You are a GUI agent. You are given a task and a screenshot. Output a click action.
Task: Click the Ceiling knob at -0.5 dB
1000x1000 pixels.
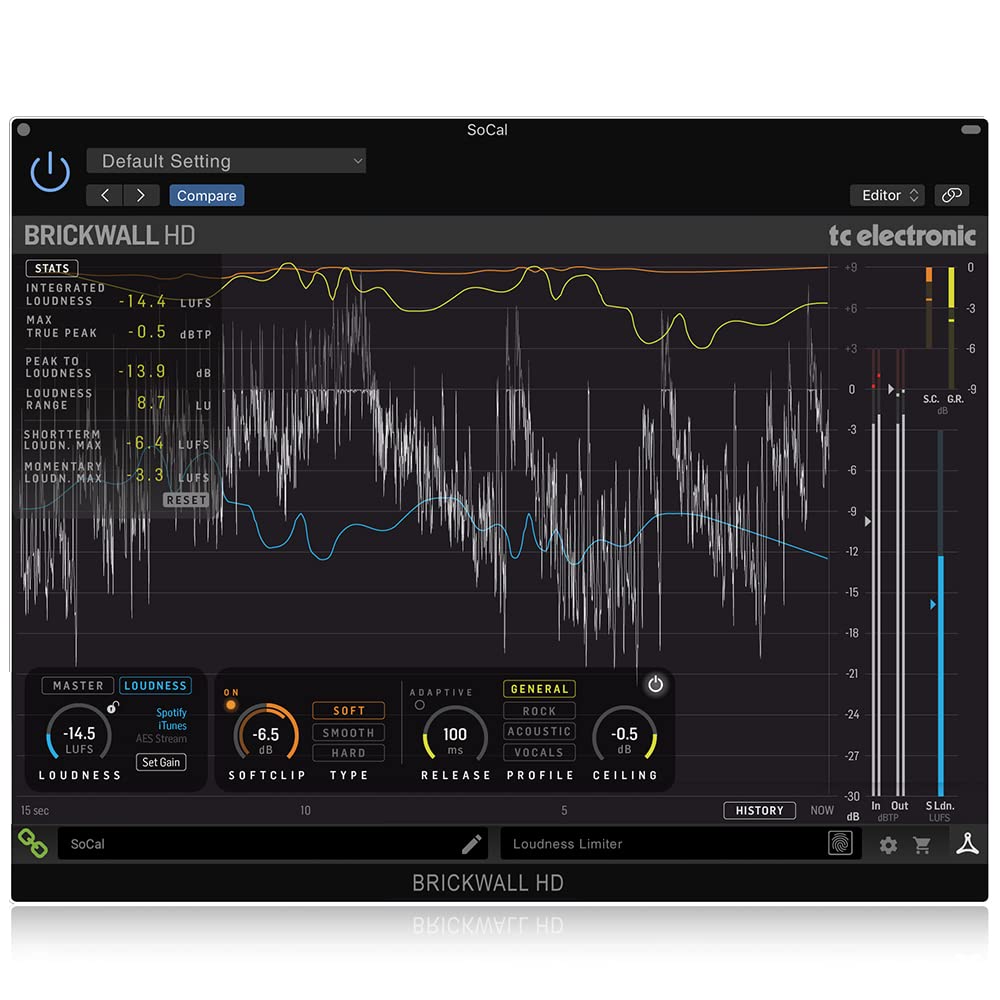point(624,735)
